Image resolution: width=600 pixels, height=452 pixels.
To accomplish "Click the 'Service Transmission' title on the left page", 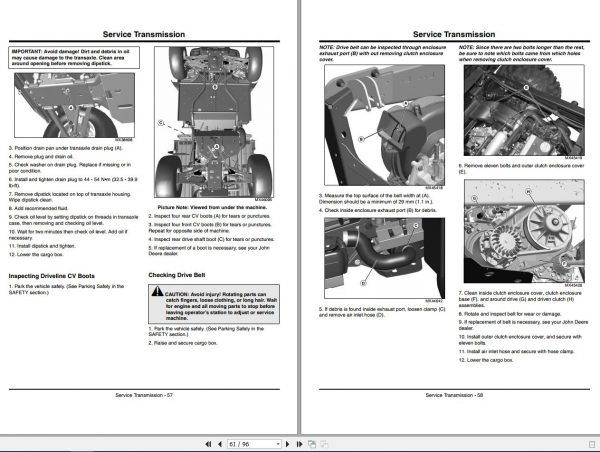I will click(144, 34).
